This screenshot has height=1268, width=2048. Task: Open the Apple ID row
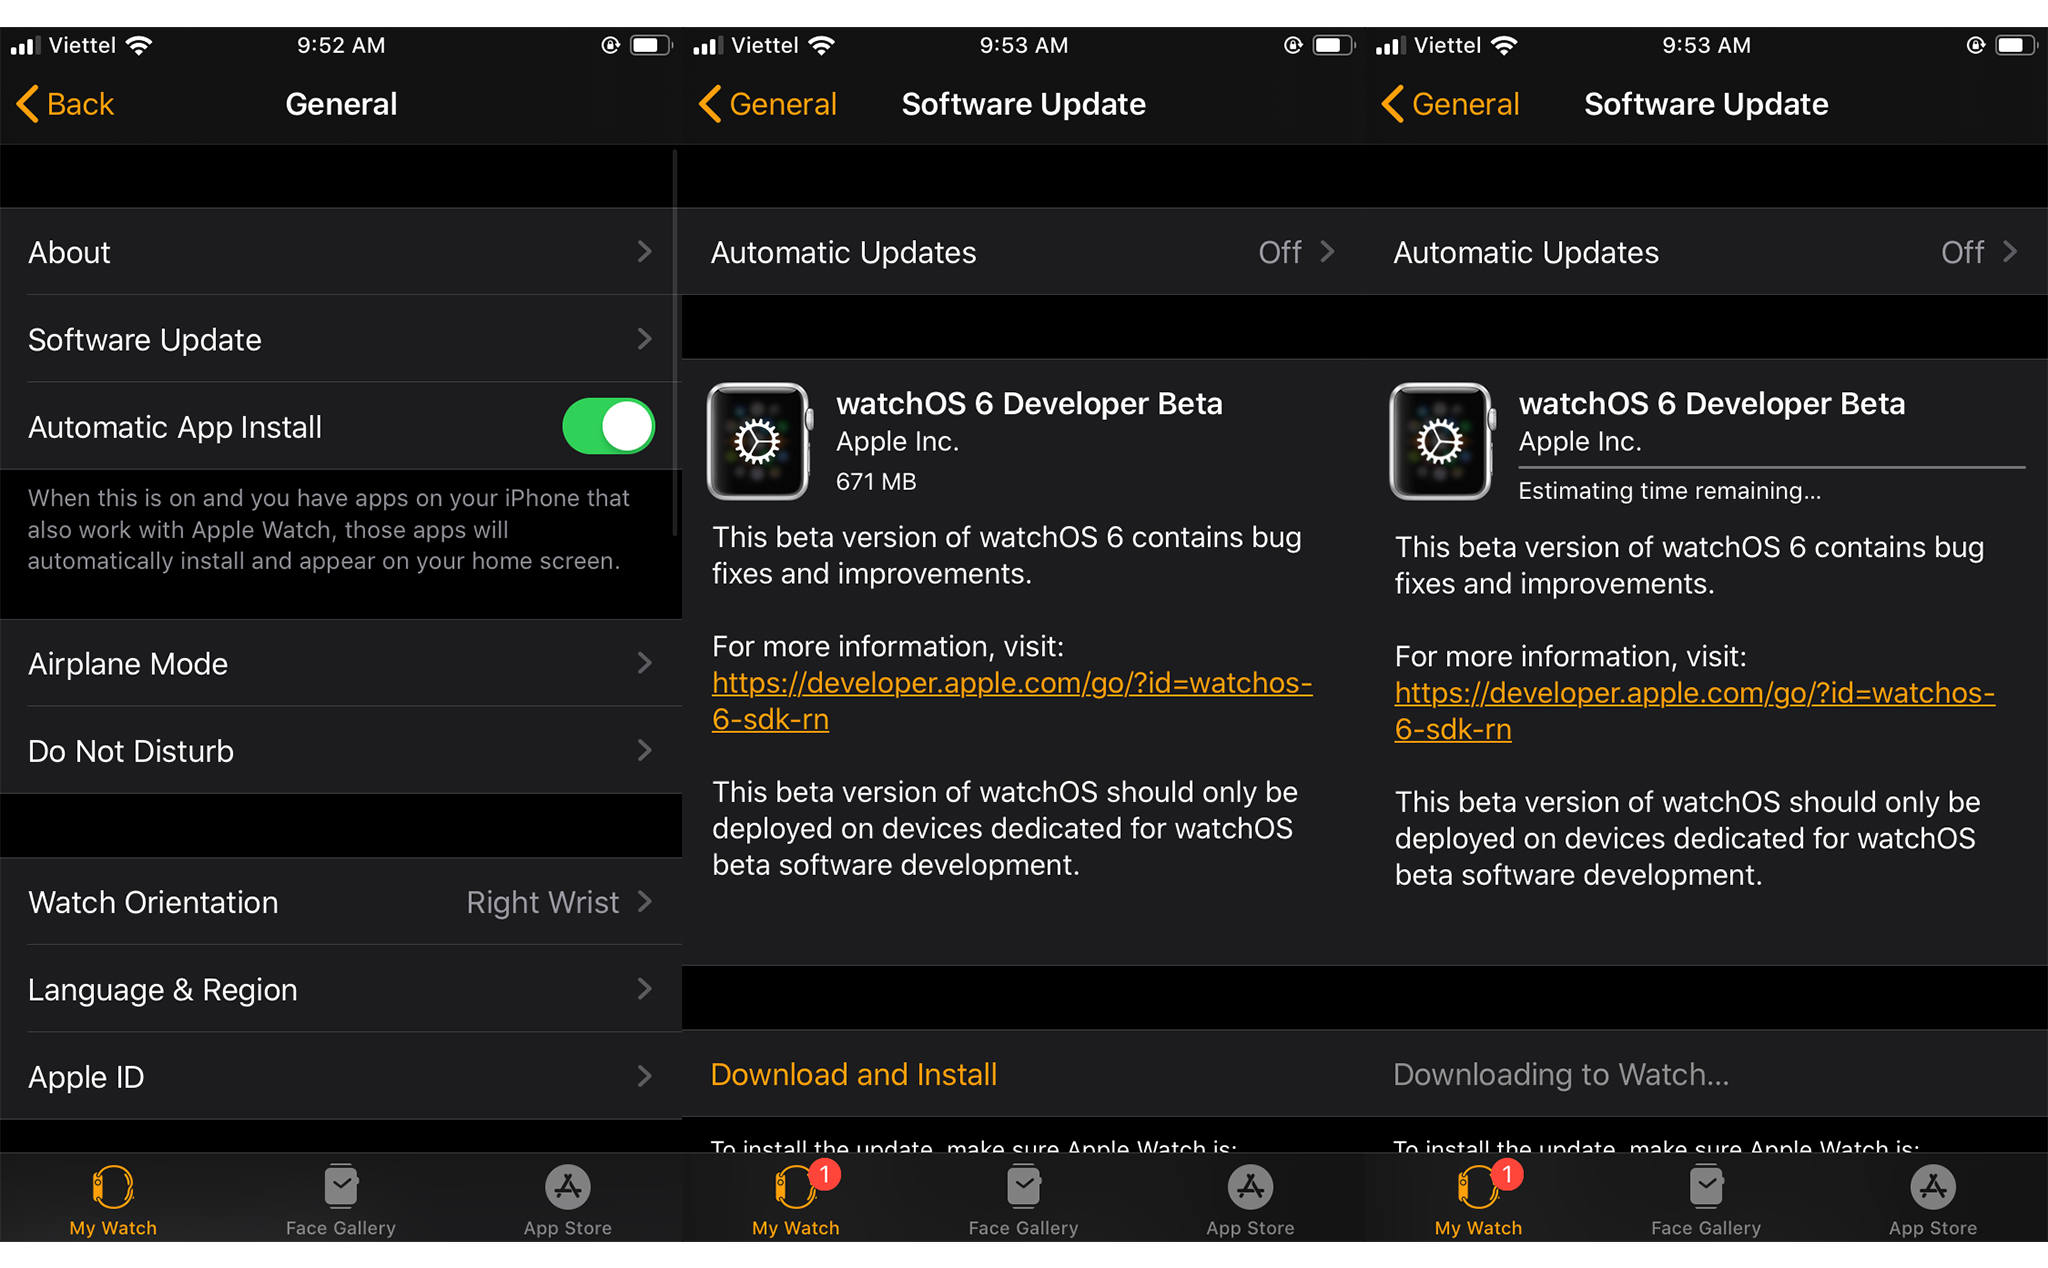click(x=341, y=1076)
